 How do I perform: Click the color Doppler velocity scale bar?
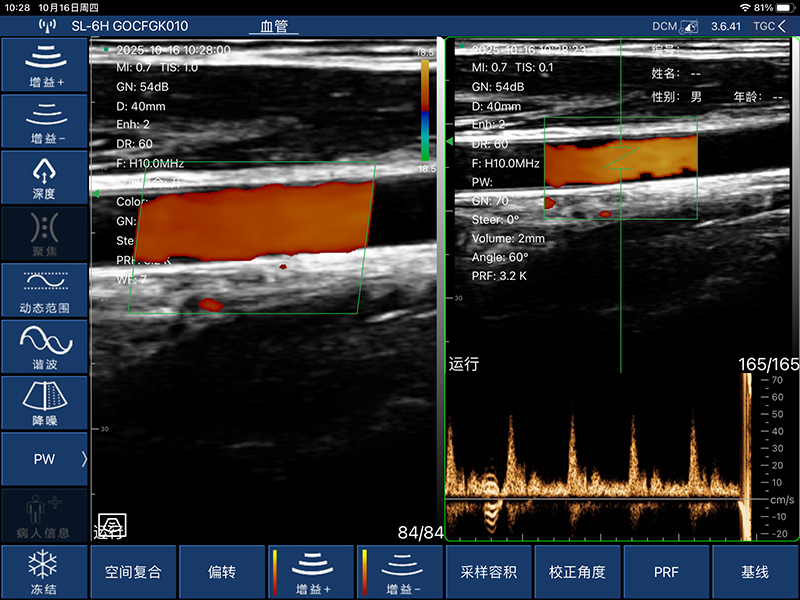coord(425,110)
